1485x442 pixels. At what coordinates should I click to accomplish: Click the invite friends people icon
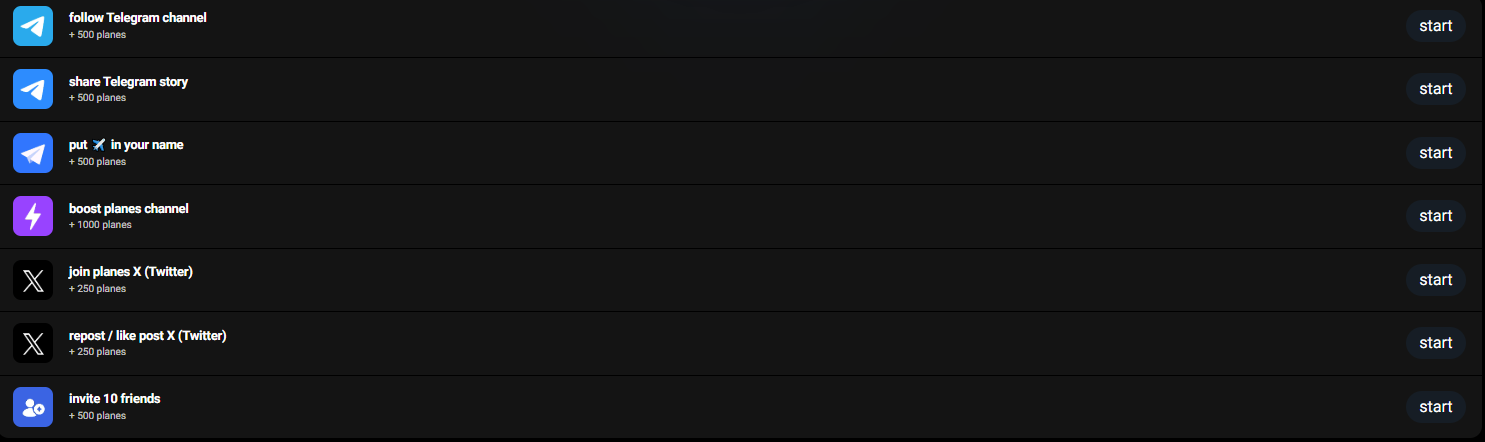[x=33, y=407]
